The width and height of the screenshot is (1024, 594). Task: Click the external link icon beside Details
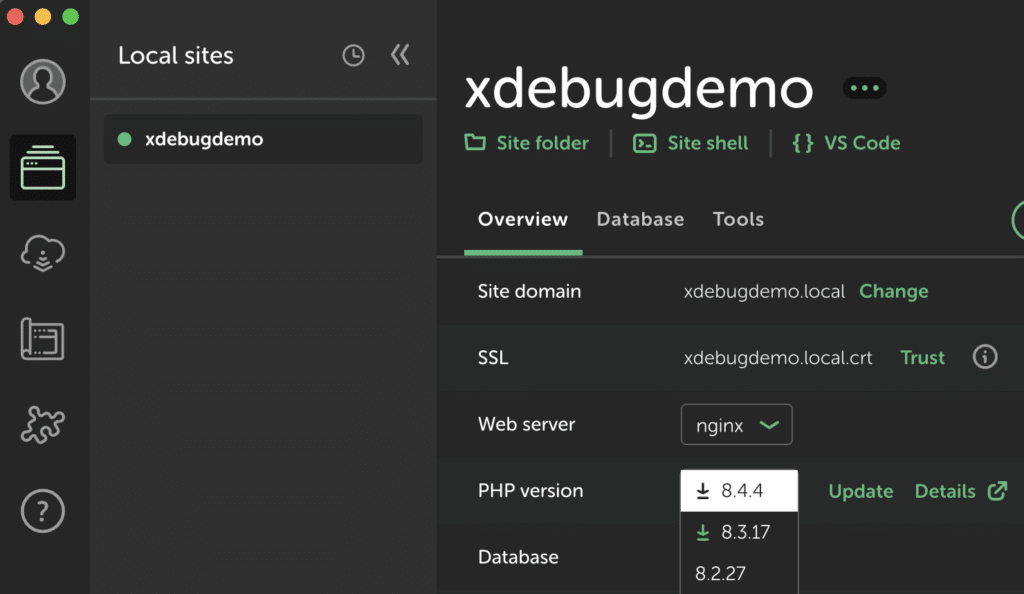coord(997,491)
